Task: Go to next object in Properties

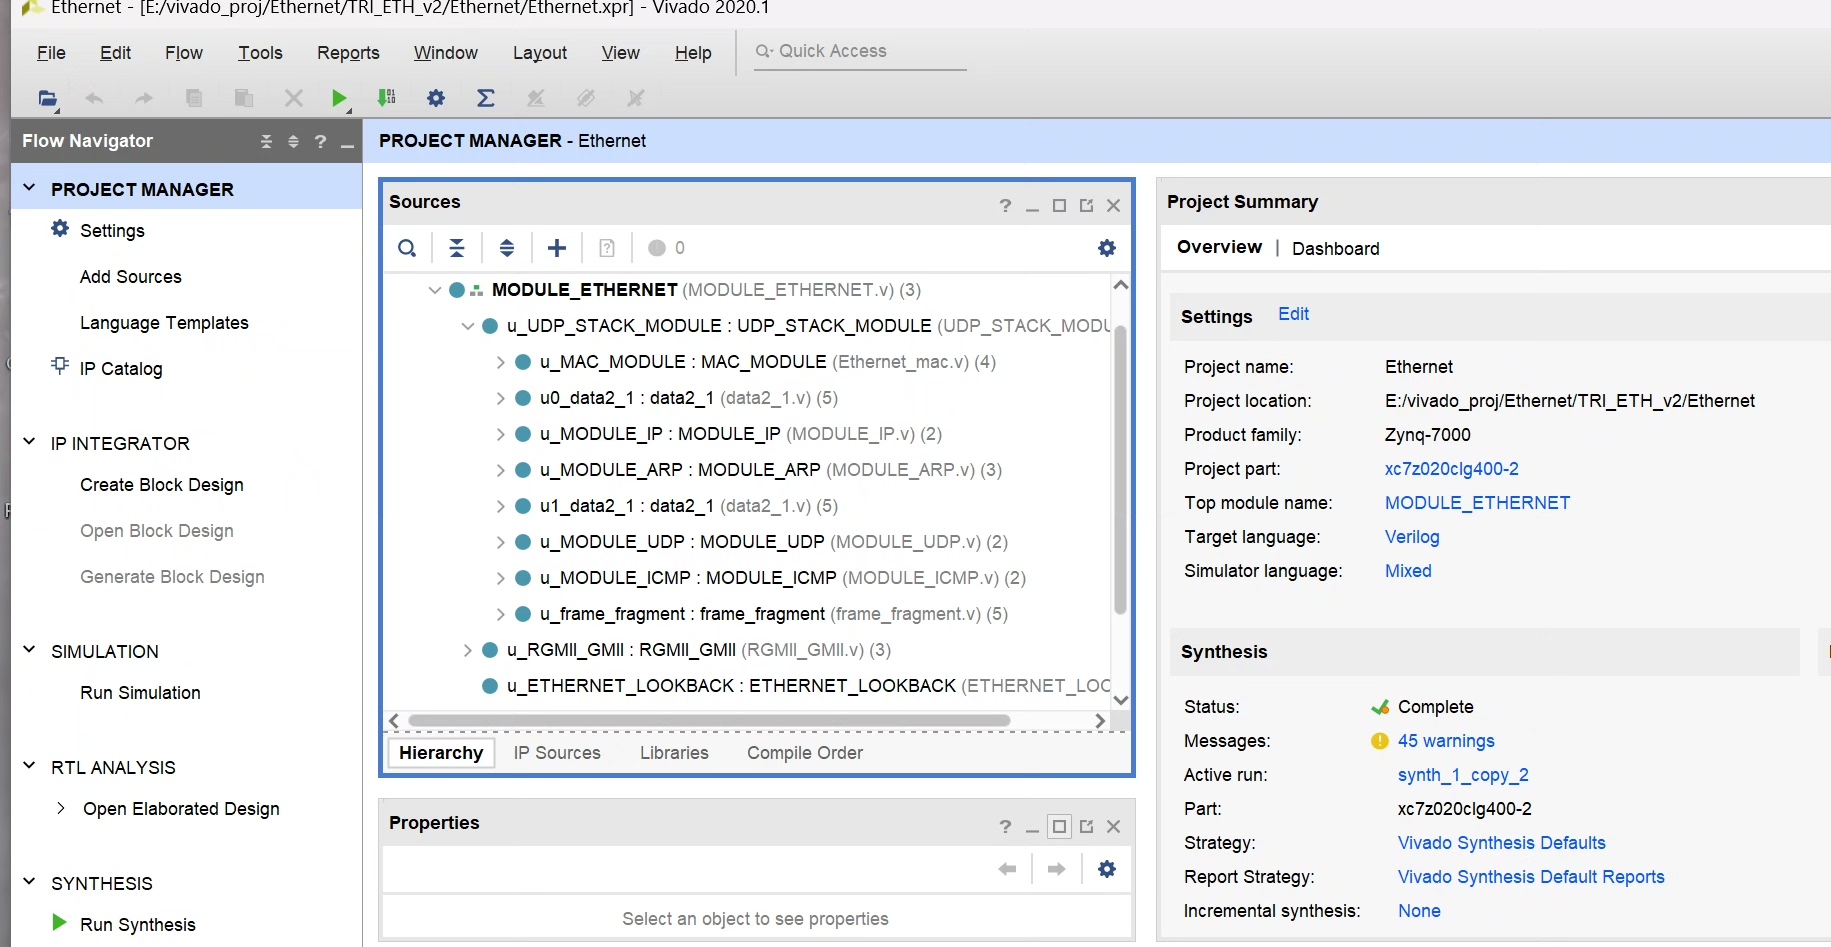Action: coord(1056,869)
